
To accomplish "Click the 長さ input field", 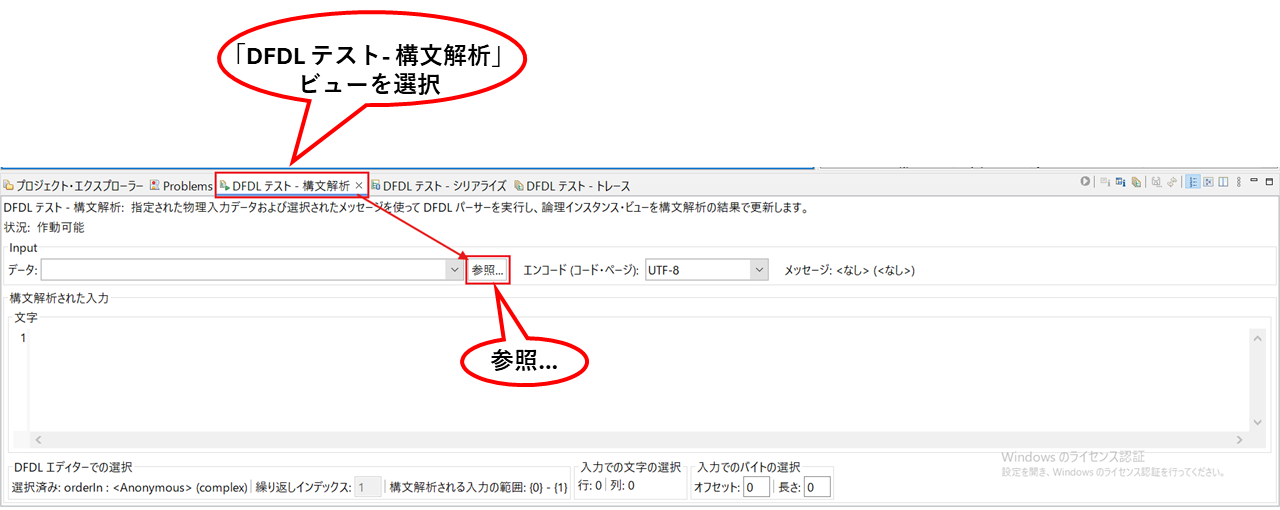I will 818,487.
